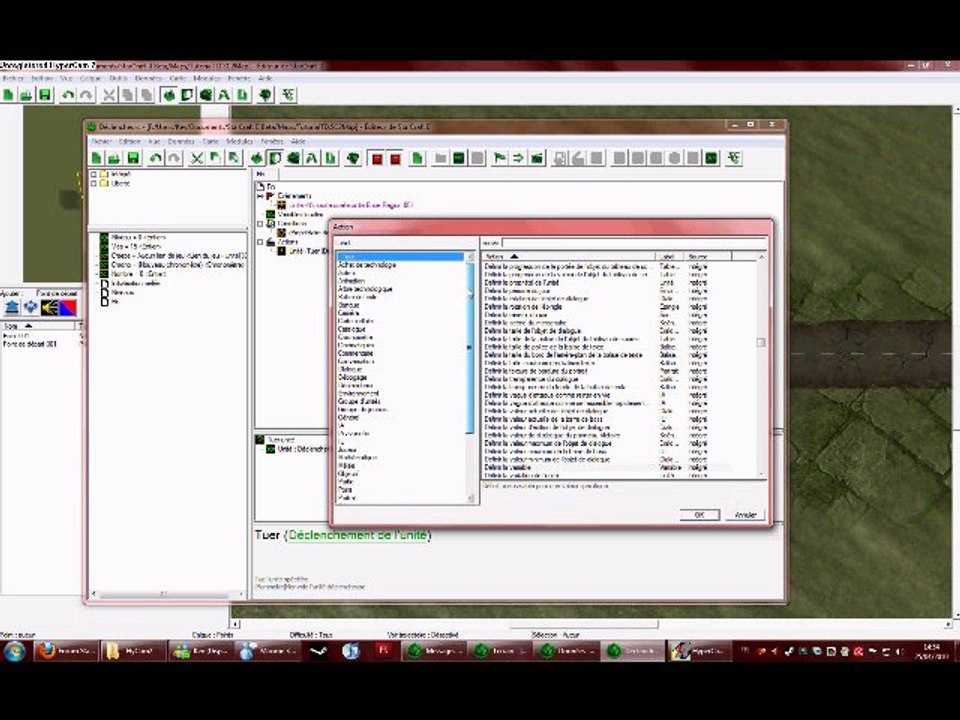Open Fichier menu in trigger editor window
This screenshot has width=960, height=720.
coord(101,141)
